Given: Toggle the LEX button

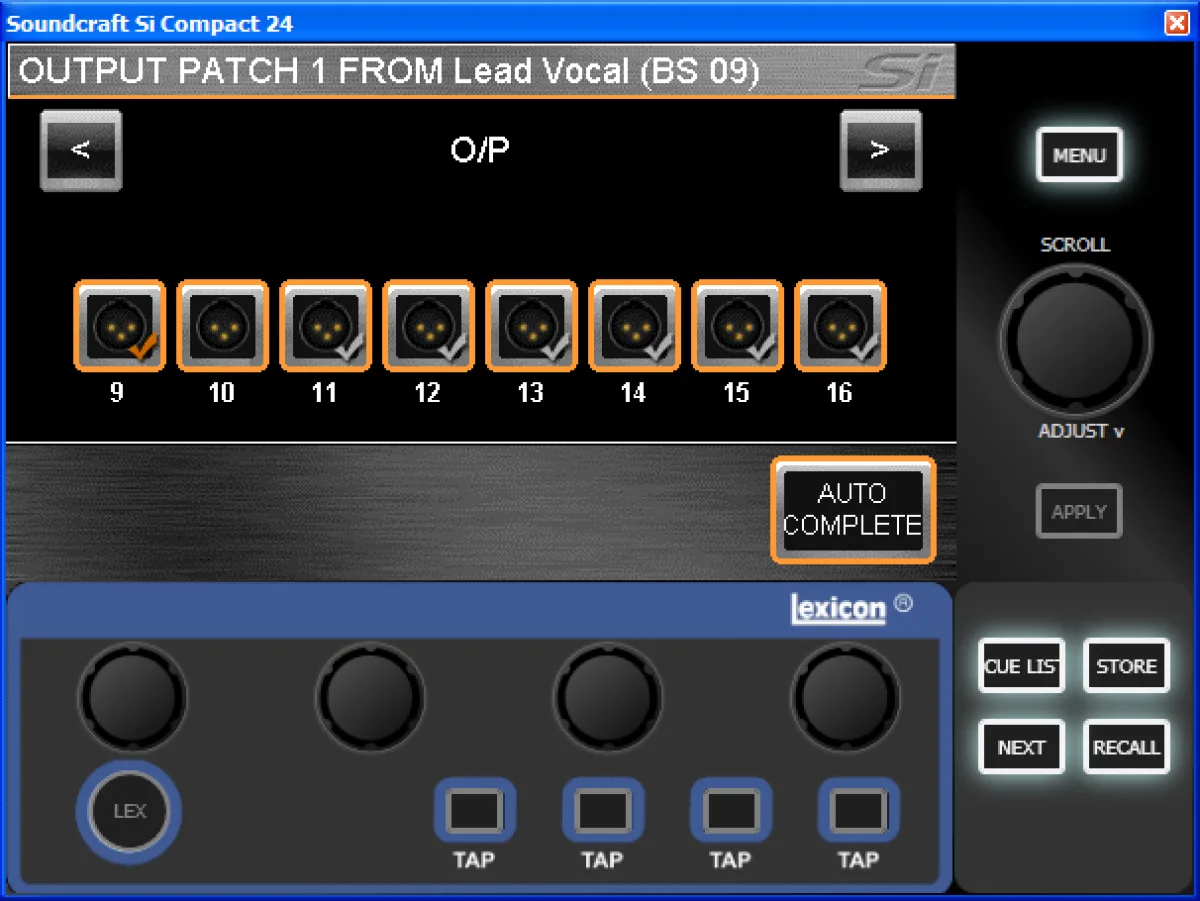Looking at the screenshot, I should click(129, 812).
